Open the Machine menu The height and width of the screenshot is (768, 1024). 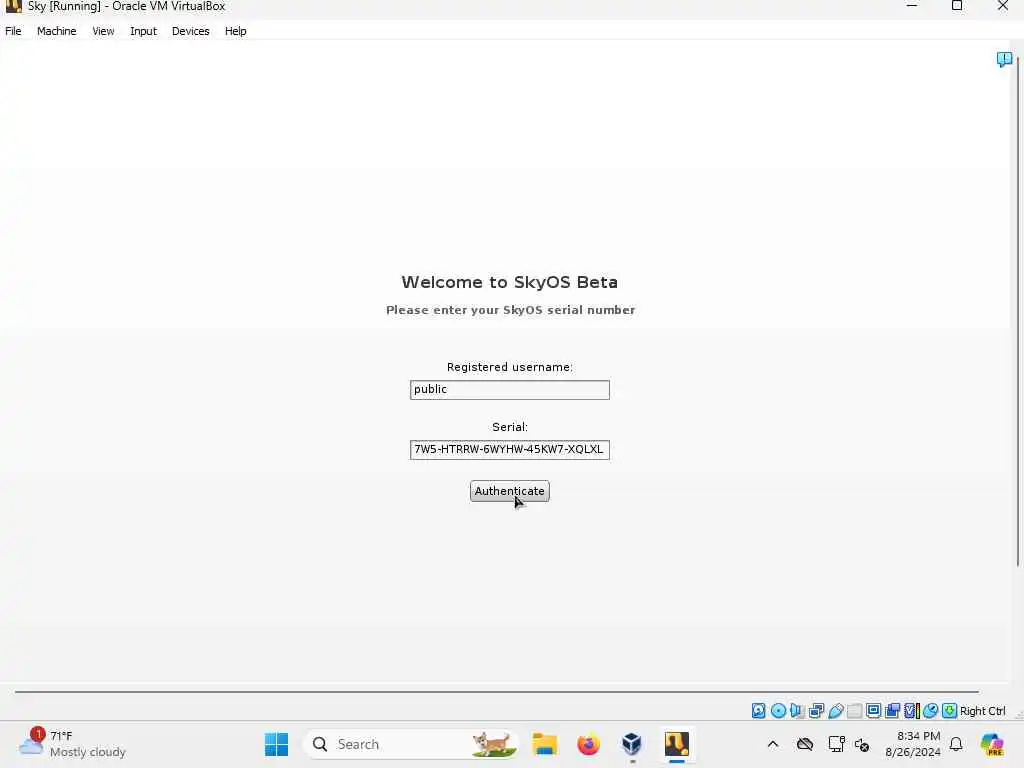click(x=57, y=31)
